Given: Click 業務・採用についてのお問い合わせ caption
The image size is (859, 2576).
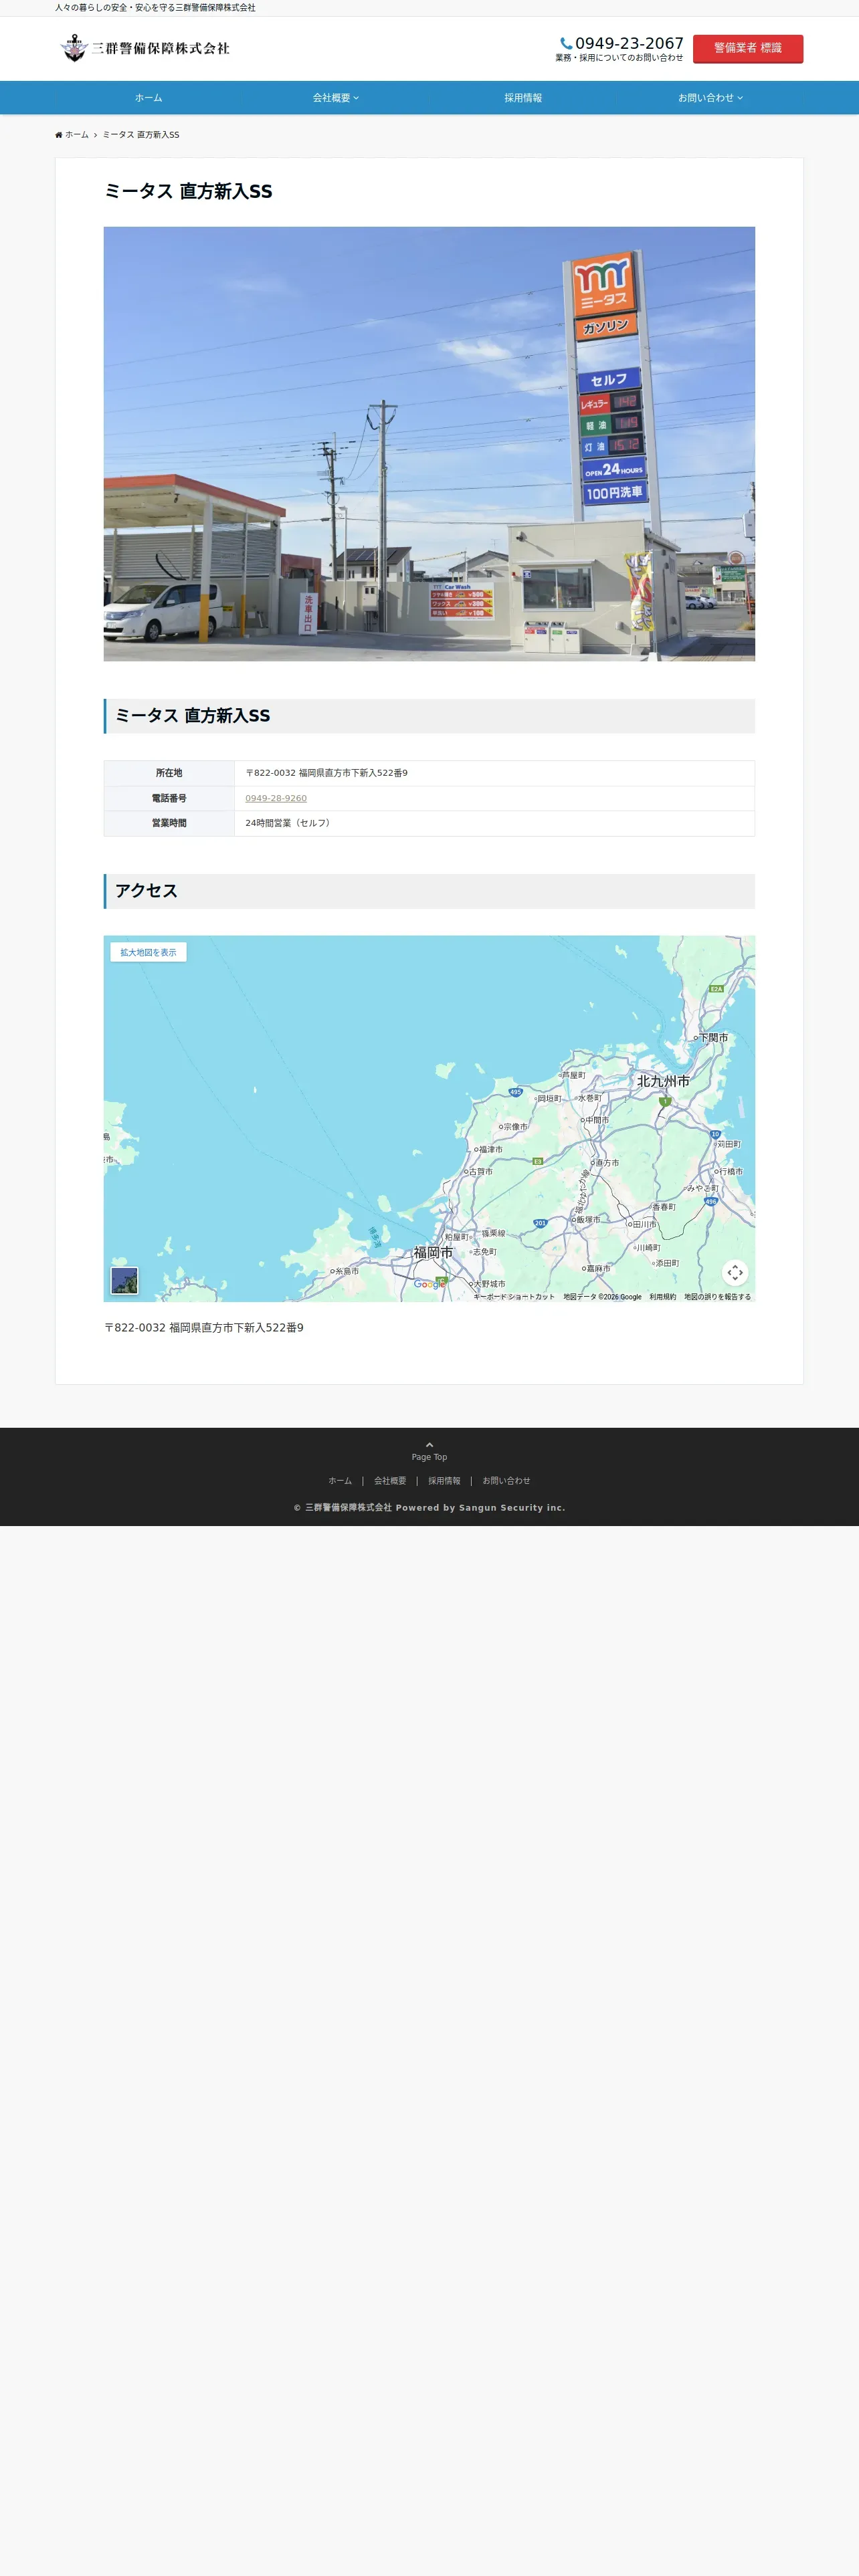Looking at the screenshot, I should coord(619,58).
